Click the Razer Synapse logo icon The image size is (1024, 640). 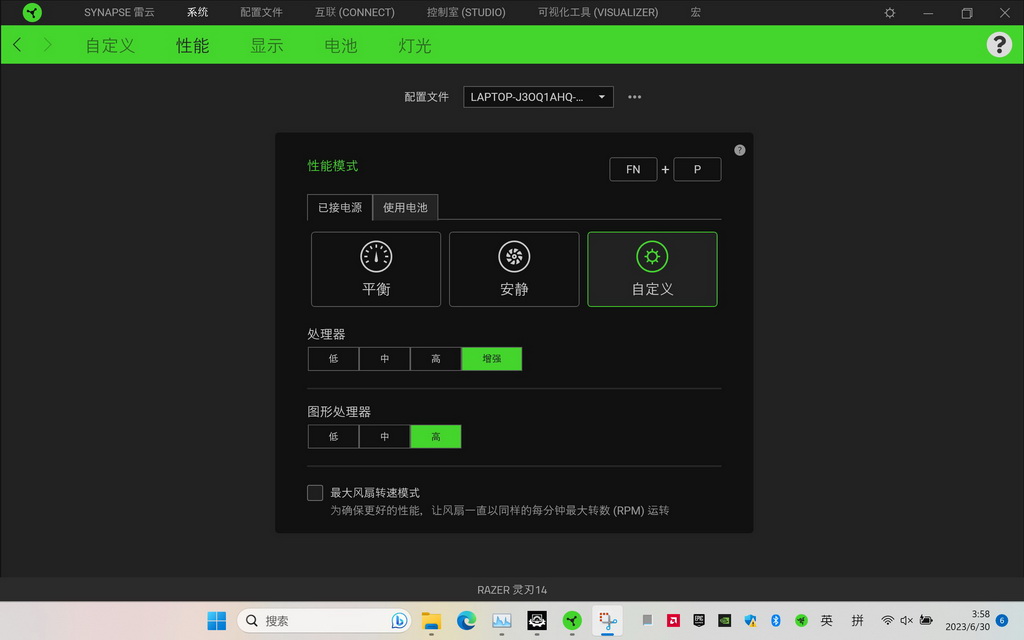click(31, 12)
